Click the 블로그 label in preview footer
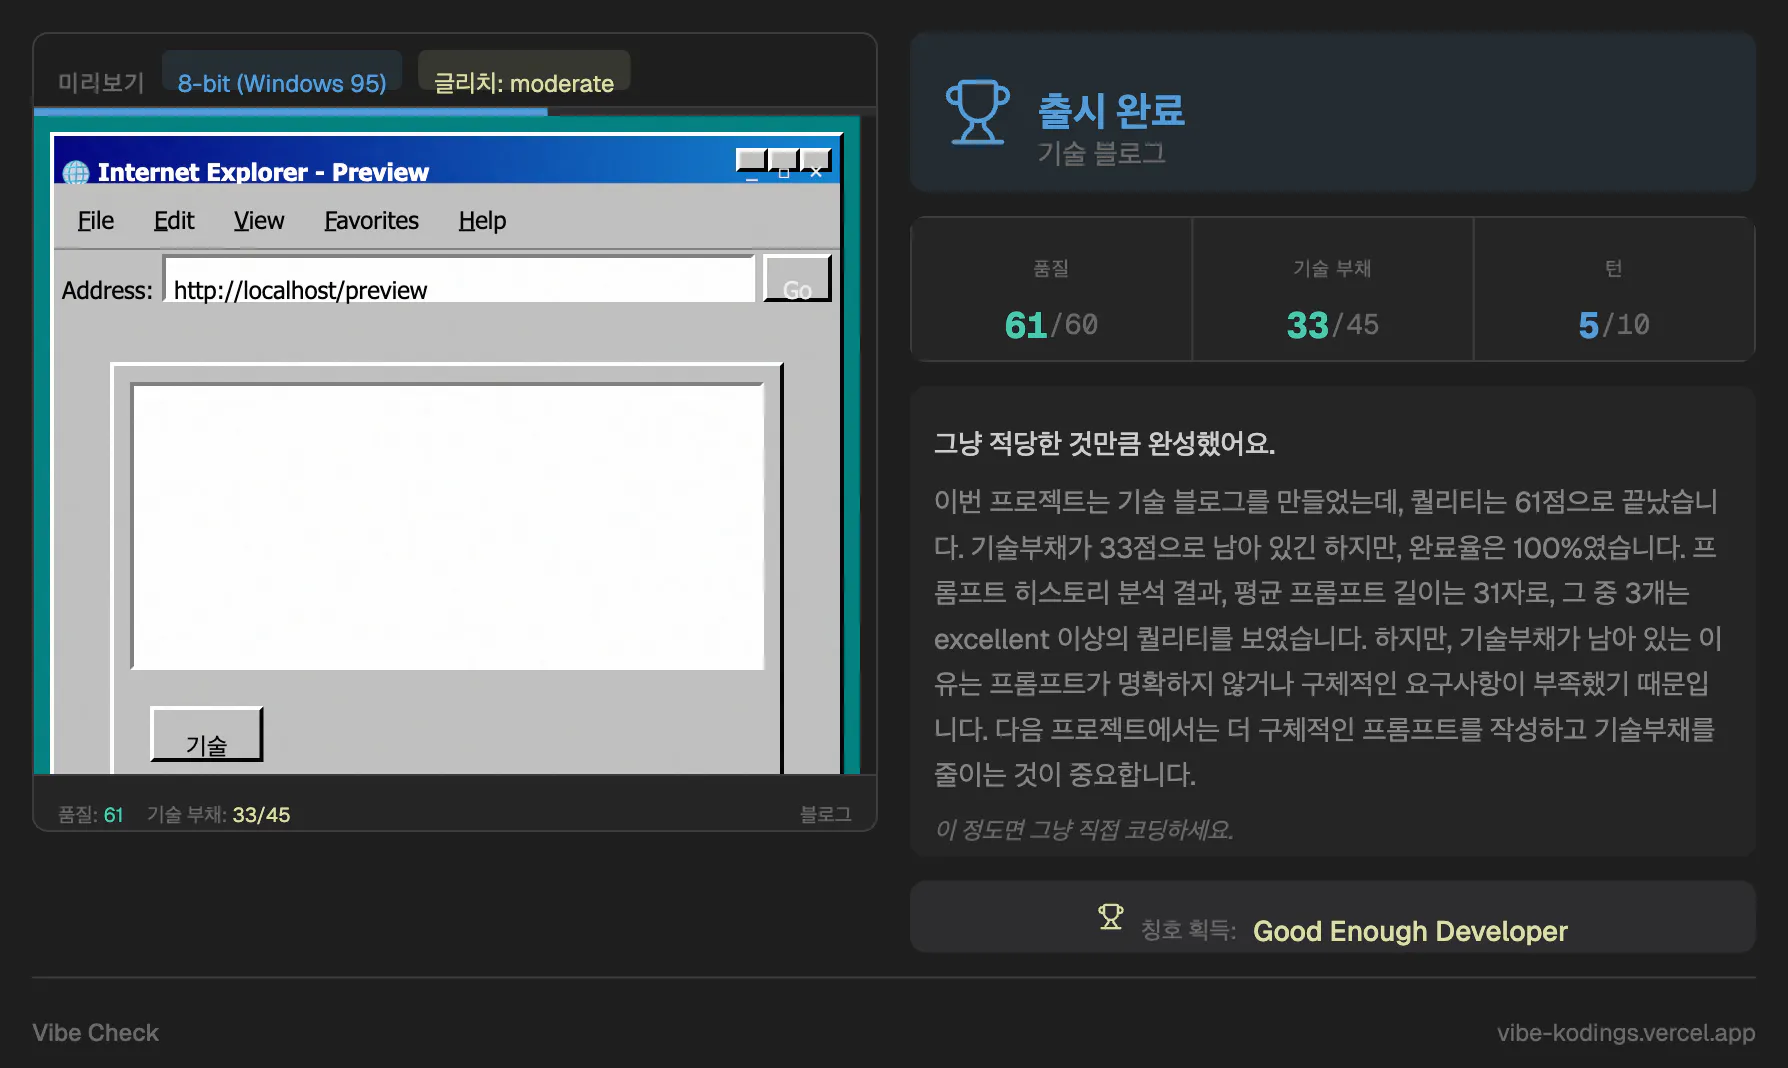 825,814
